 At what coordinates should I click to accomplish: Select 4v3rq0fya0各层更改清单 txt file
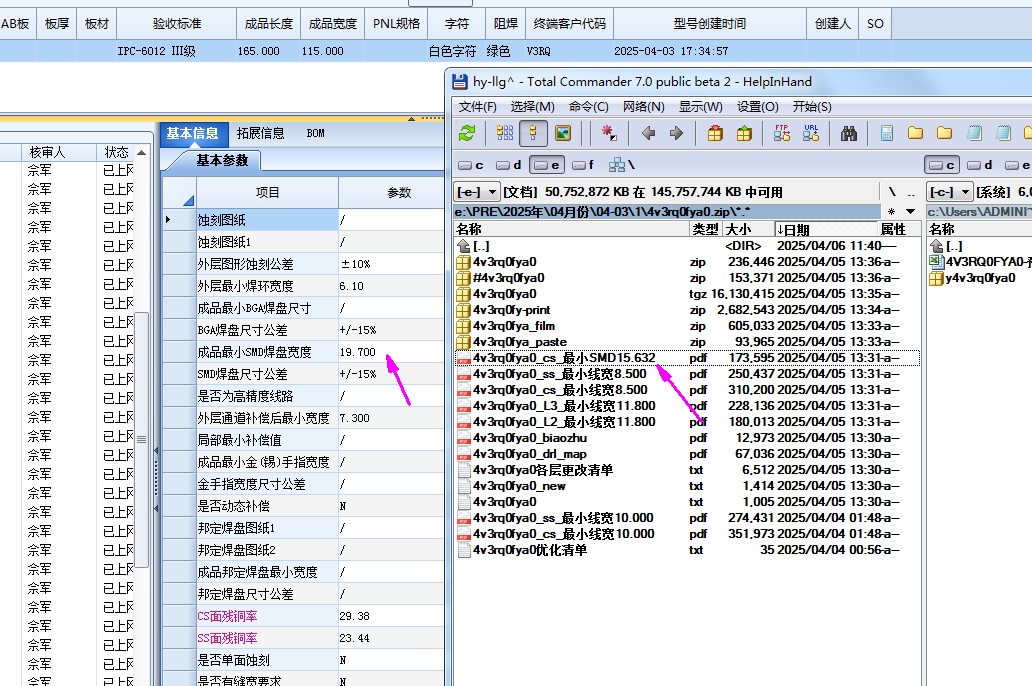(686, 470)
